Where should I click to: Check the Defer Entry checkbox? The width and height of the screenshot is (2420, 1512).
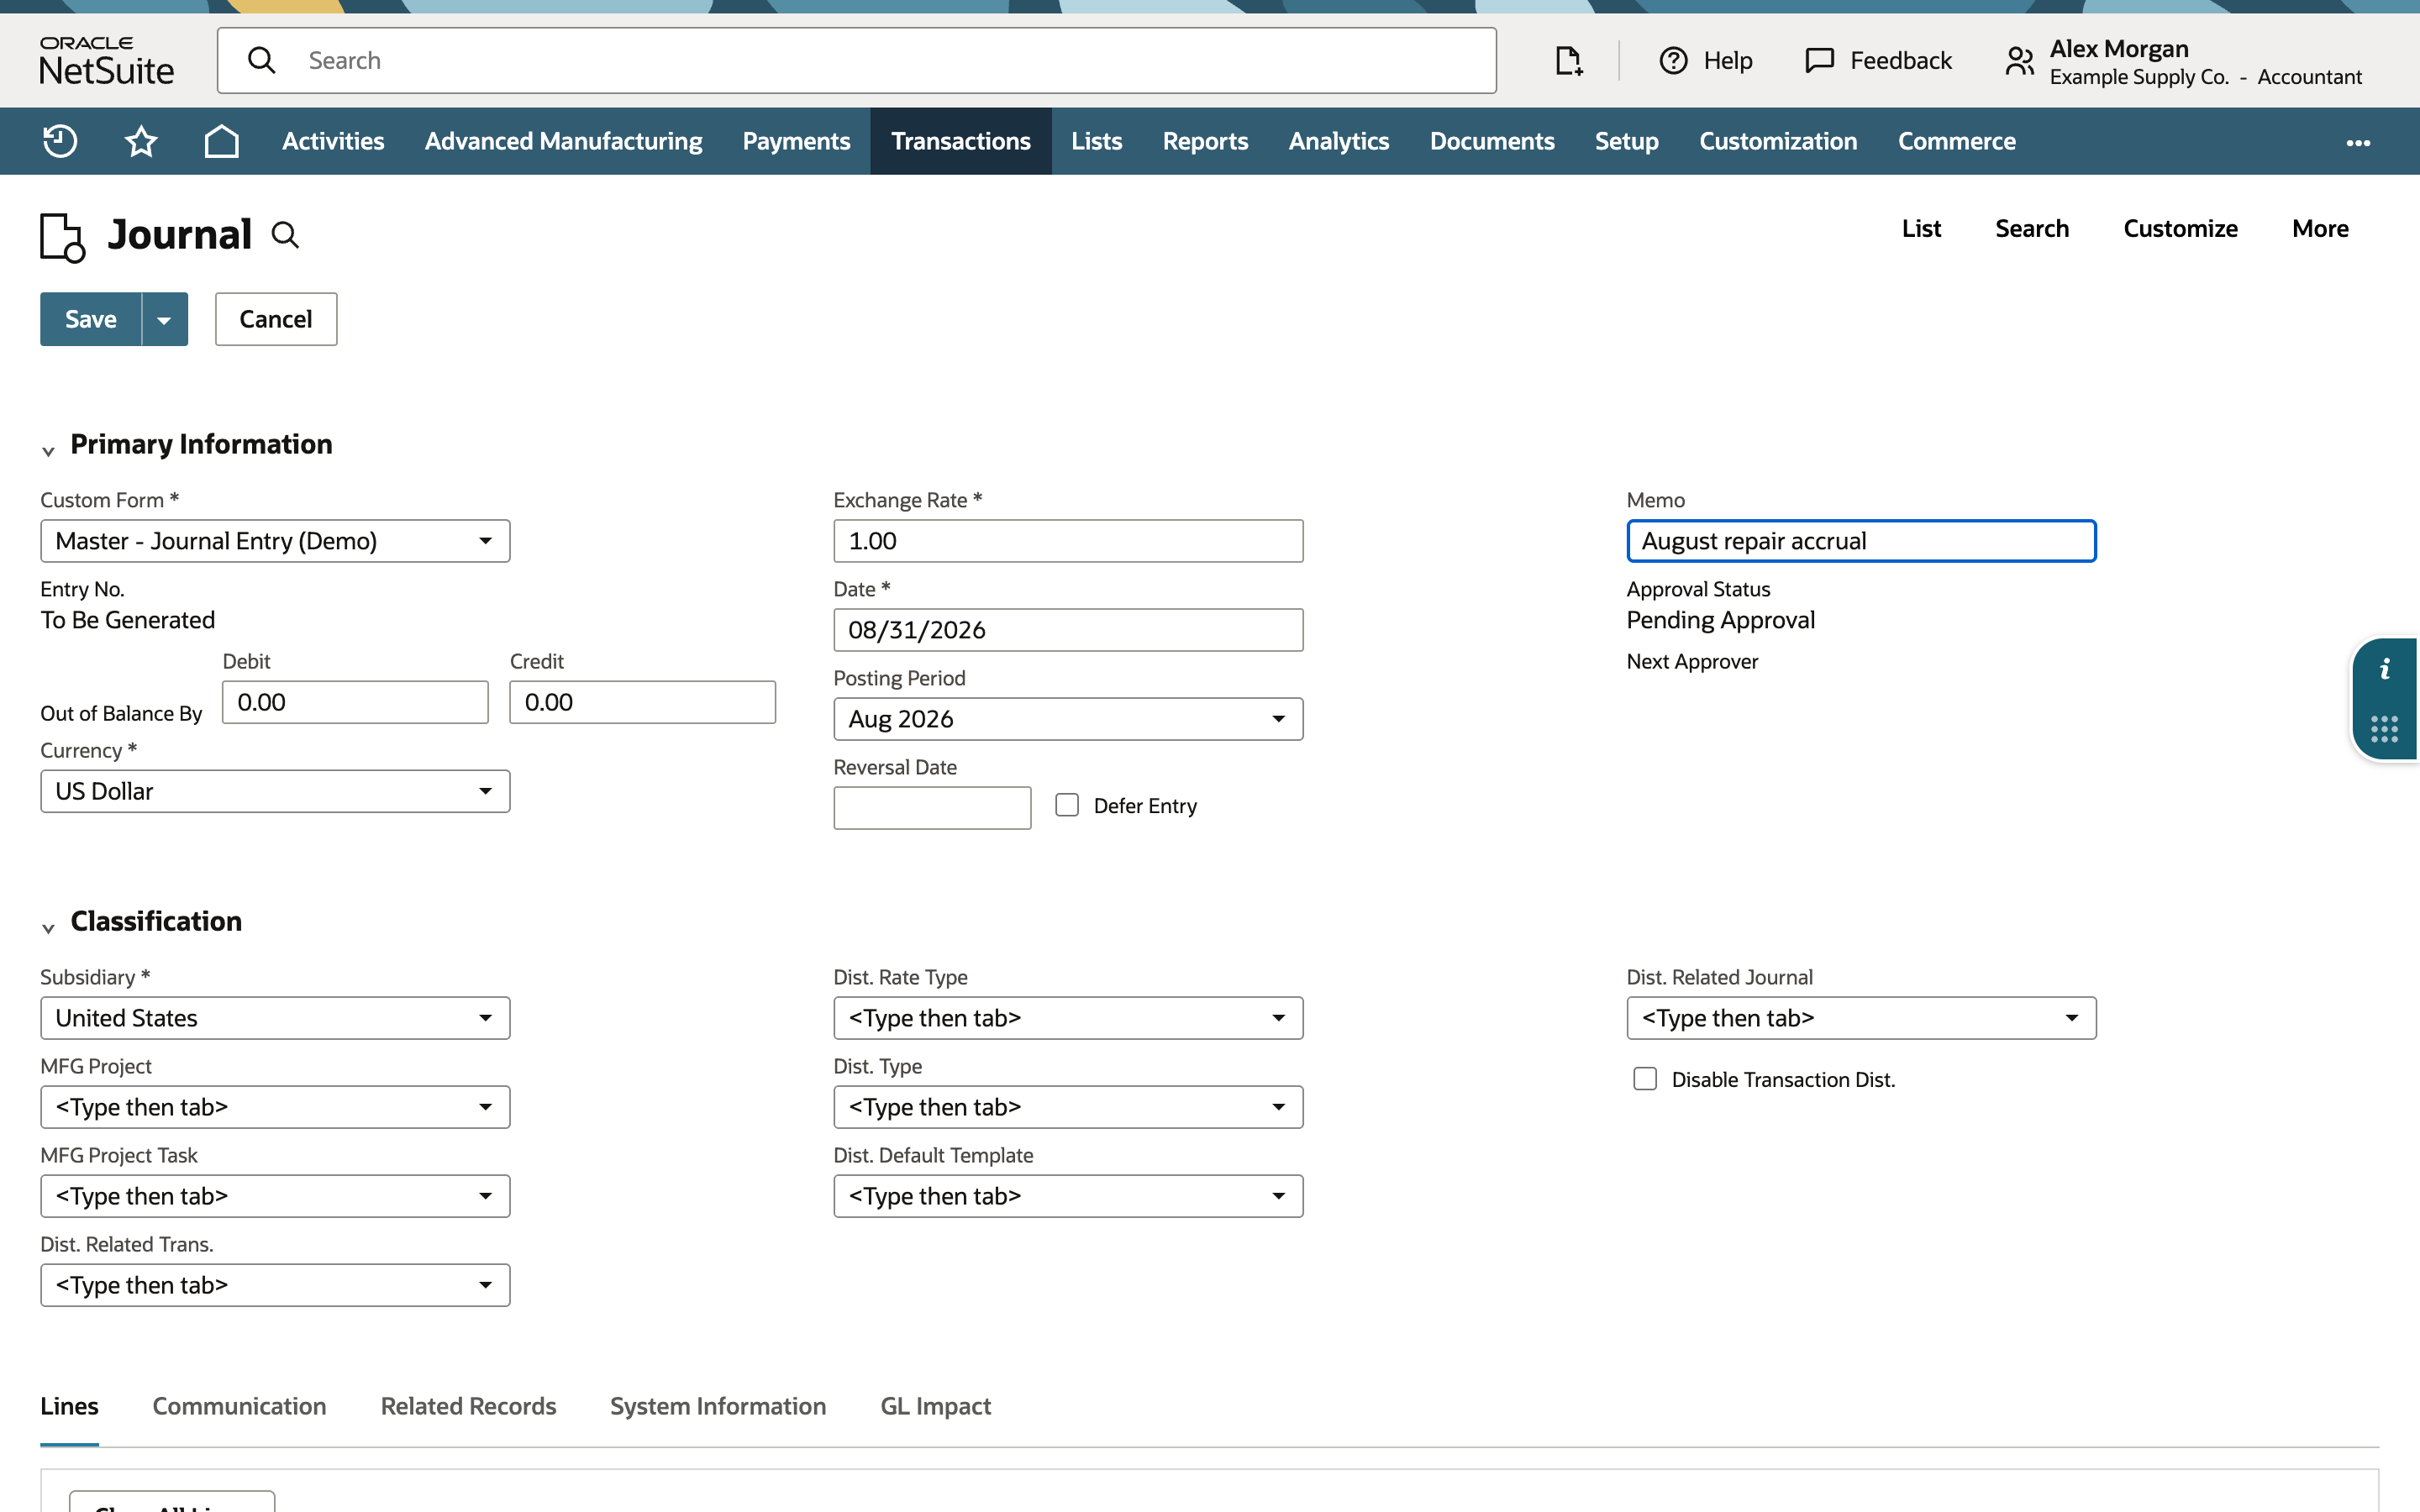[1067, 805]
